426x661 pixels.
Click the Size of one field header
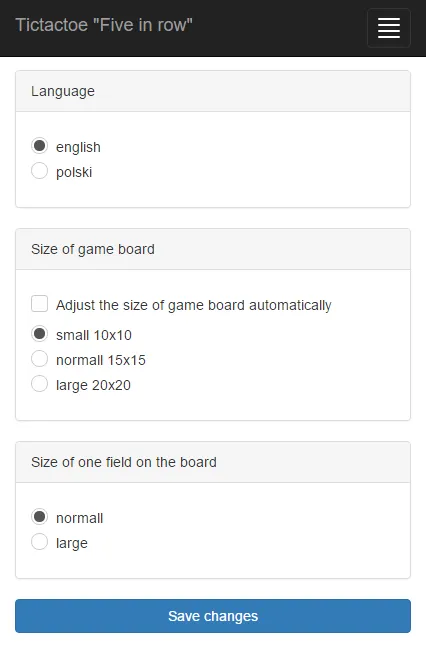click(213, 462)
